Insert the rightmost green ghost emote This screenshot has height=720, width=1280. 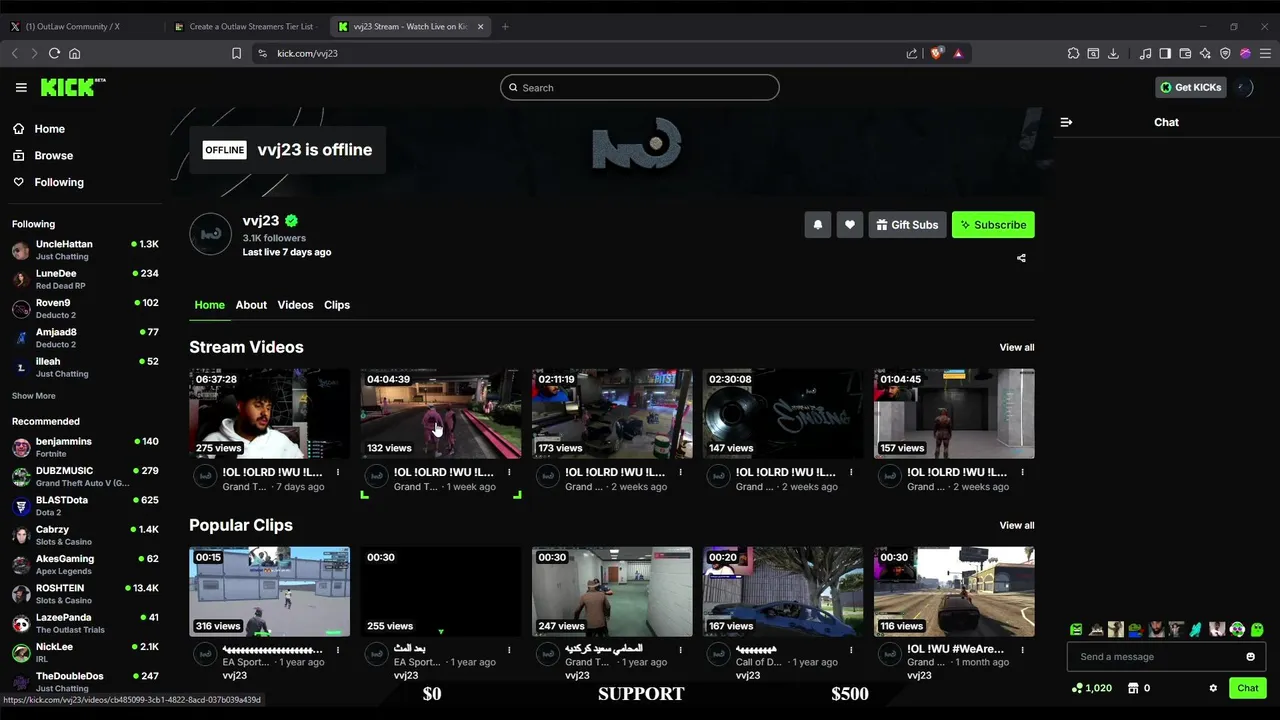1257,630
